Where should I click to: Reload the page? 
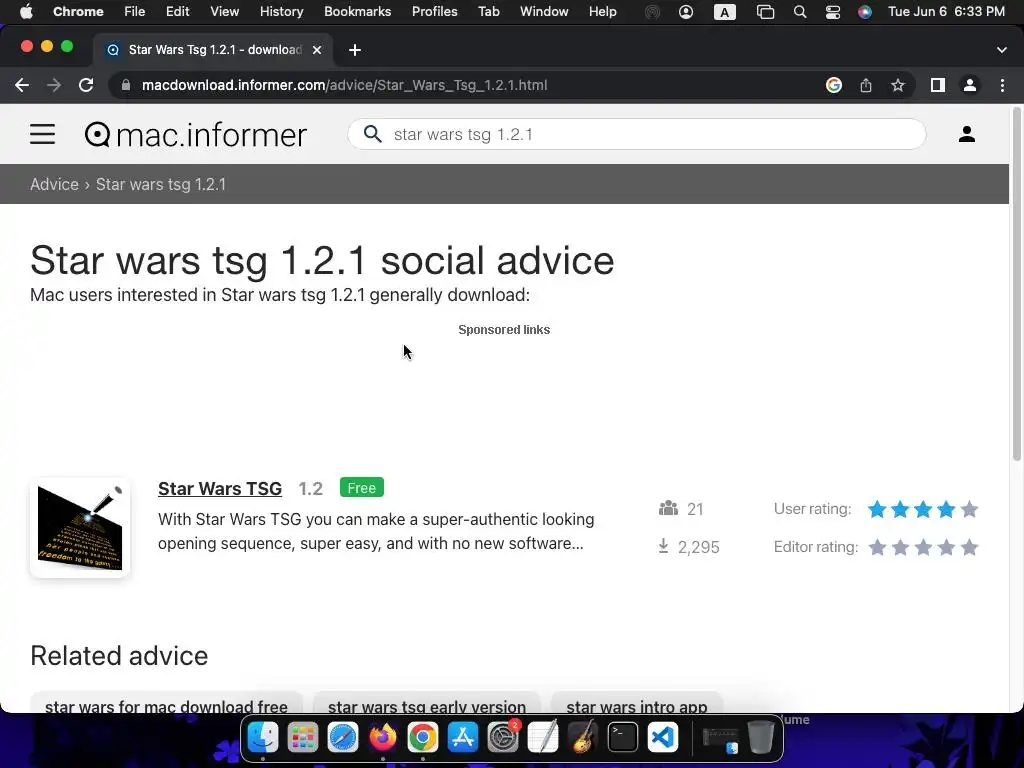tap(86, 85)
